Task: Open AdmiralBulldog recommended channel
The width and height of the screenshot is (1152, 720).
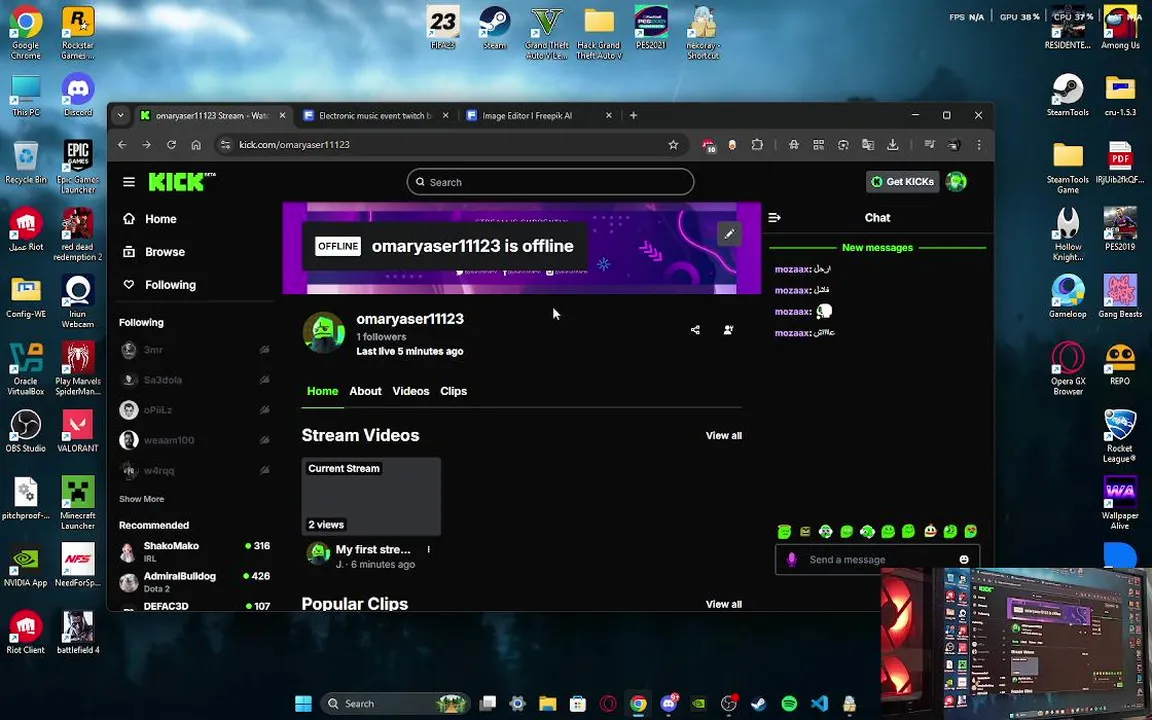Action: pyautogui.click(x=195, y=582)
